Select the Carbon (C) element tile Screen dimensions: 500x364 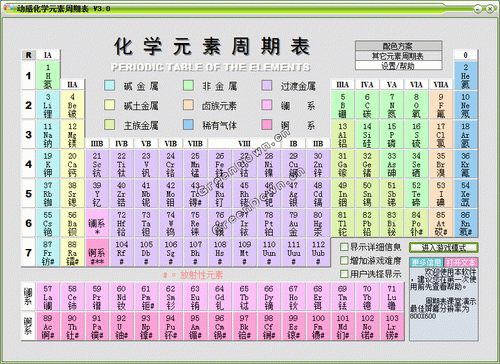[x=367, y=105]
